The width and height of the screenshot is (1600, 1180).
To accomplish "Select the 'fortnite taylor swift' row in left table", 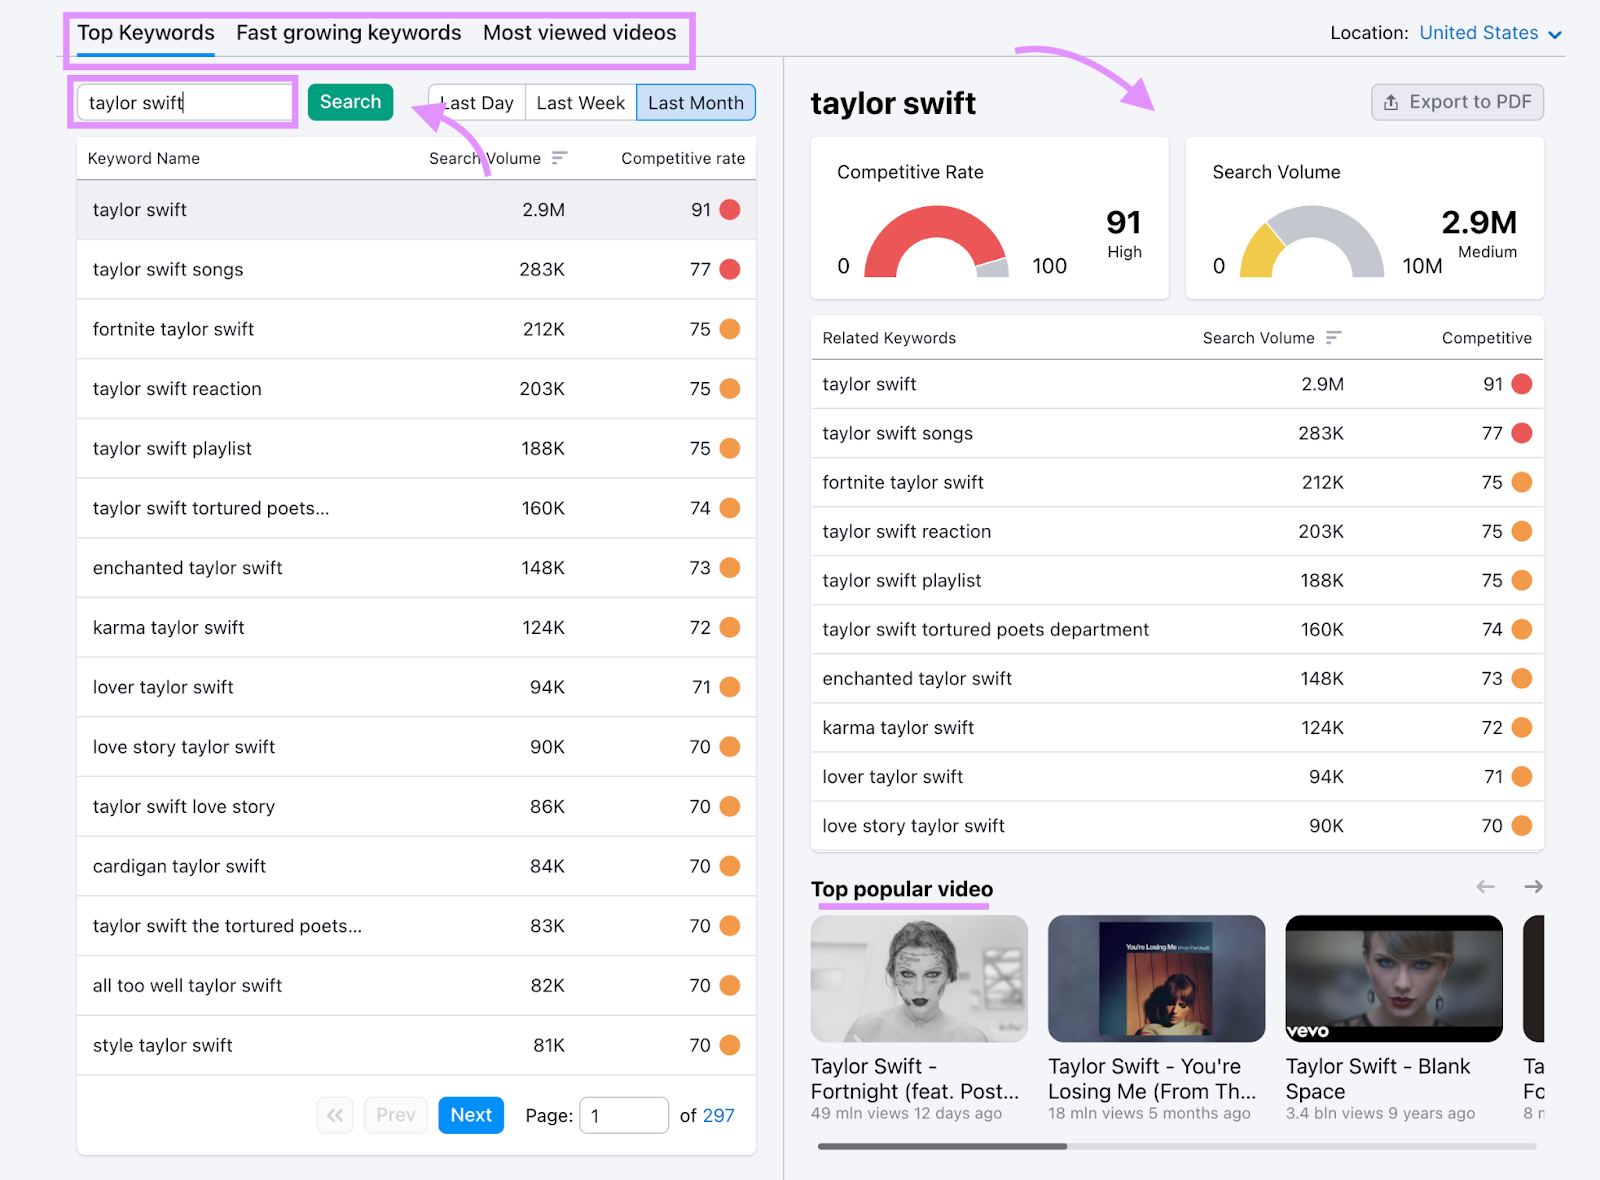I will click(416, 329).
